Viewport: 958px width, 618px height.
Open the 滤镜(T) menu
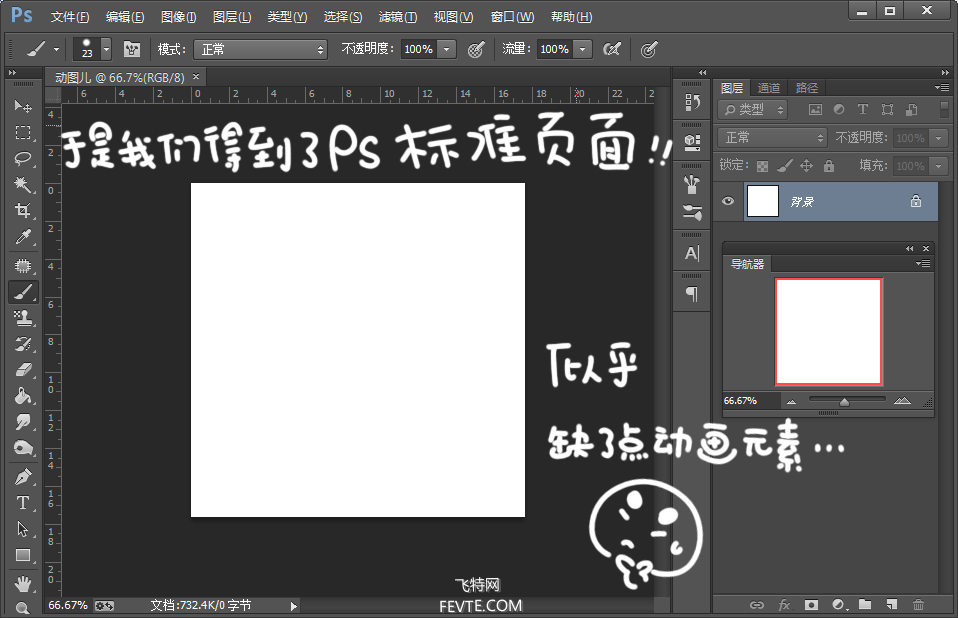(x=397, y=17)
